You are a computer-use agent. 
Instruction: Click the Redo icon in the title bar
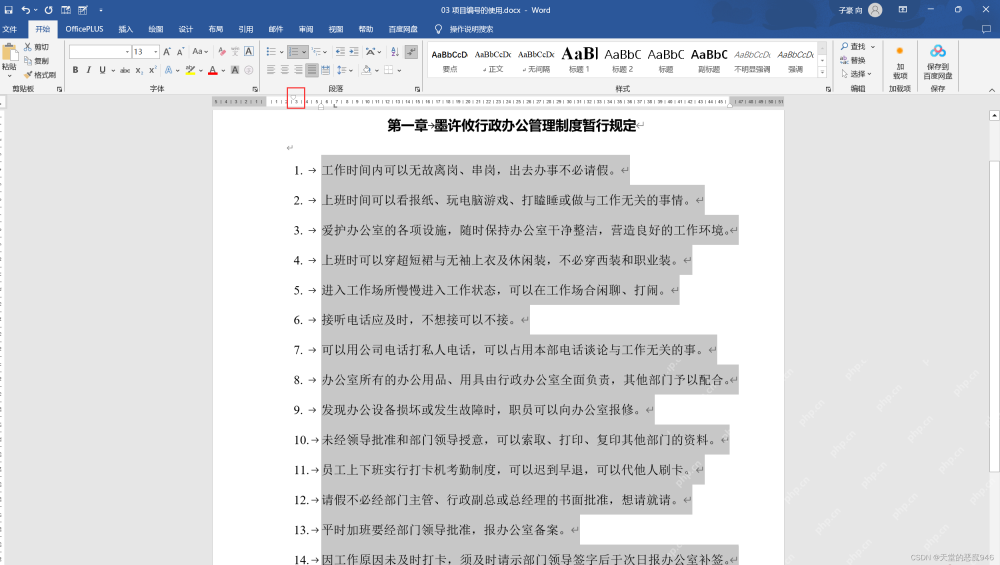click(48, 10)
